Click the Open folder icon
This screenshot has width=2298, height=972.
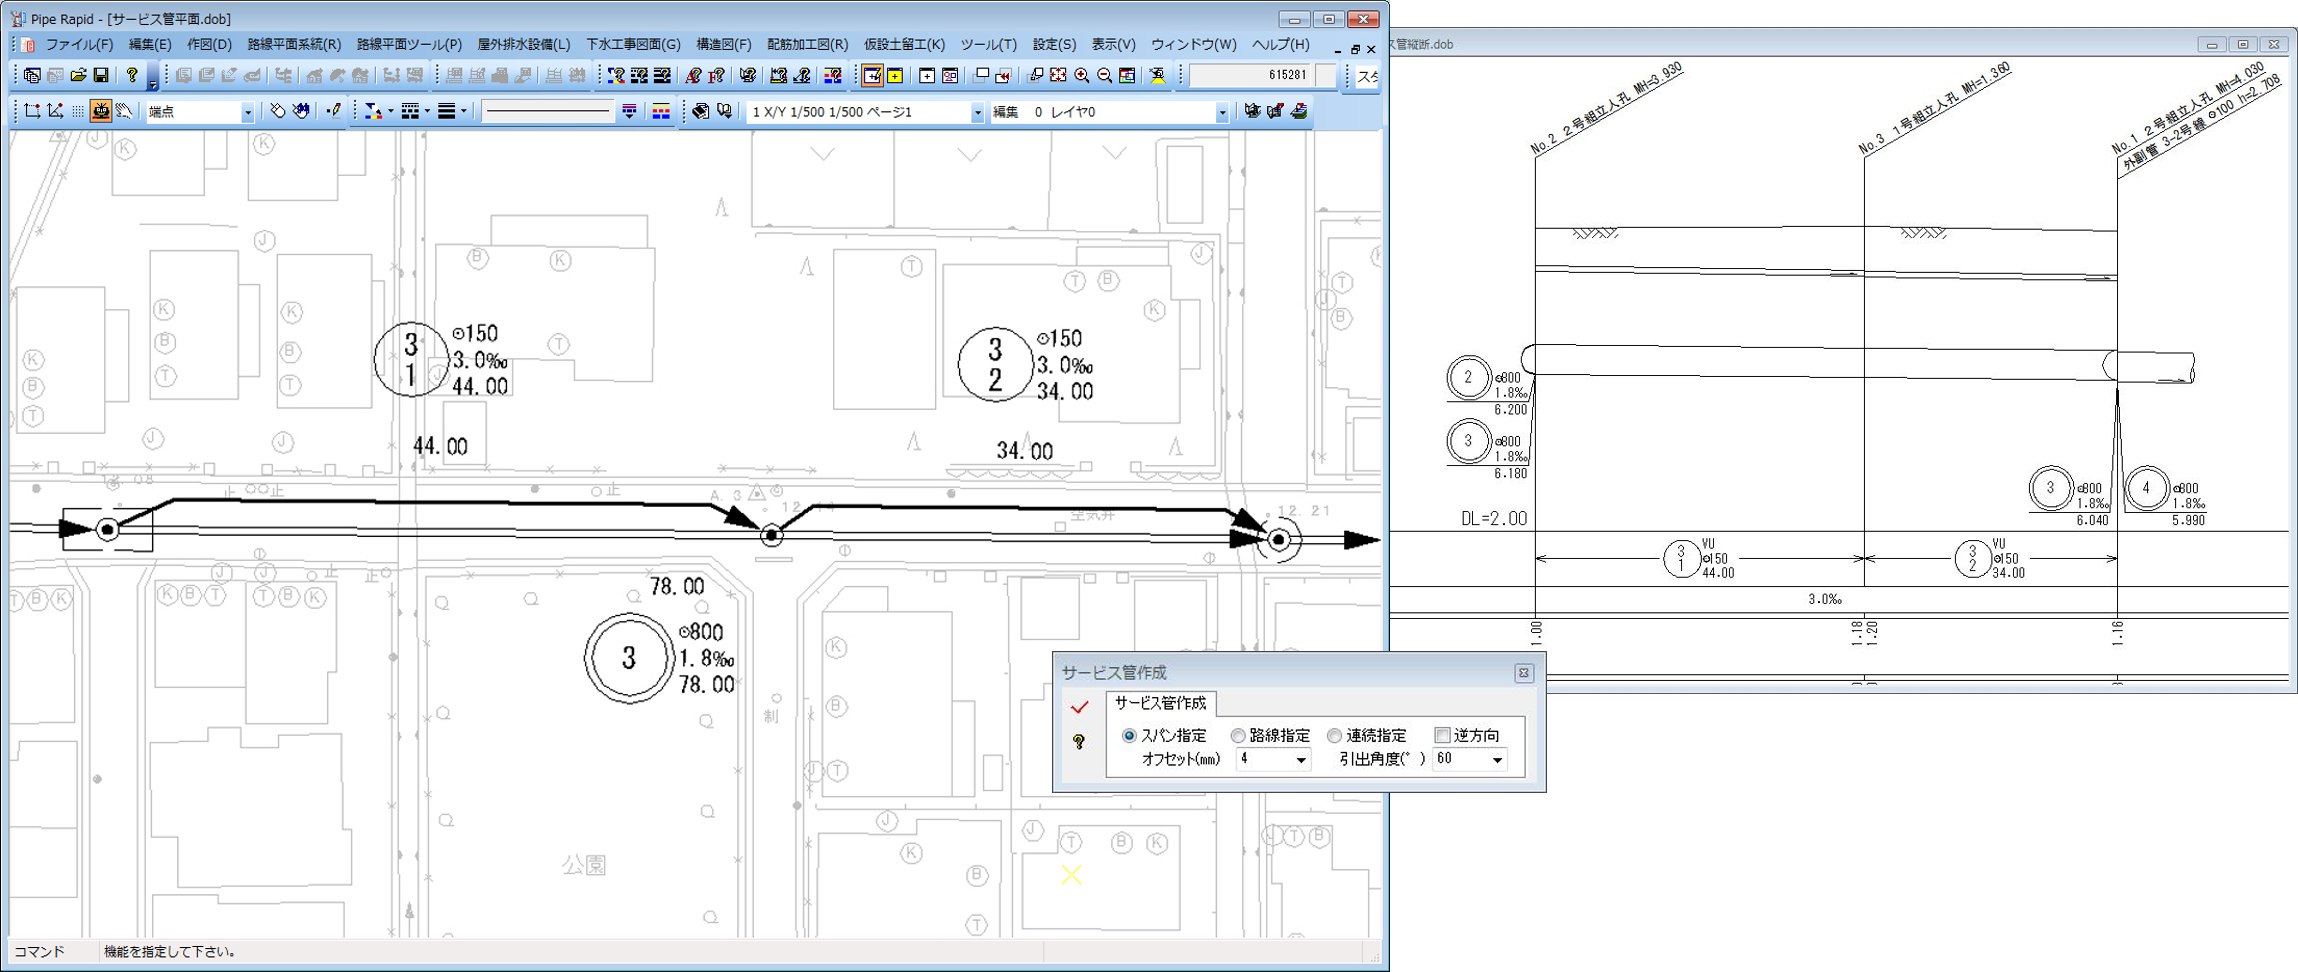click(x=78, y=76)
